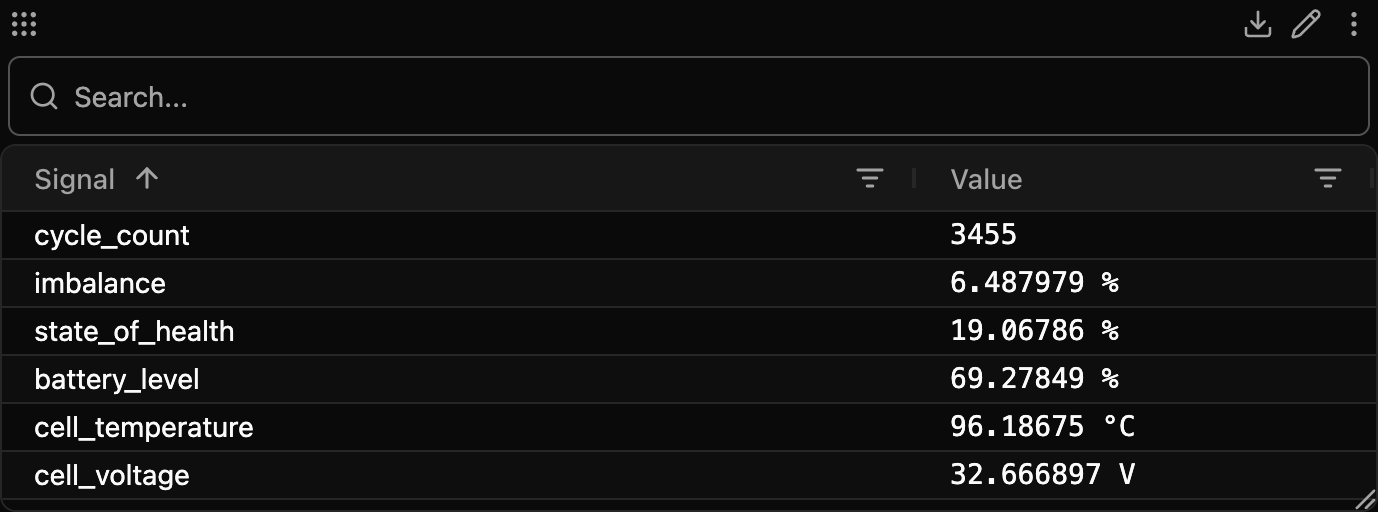1378x512 pixels.
Task: Select the imbalance signal row
Action: pyautogui.click(x=688, y=283)
